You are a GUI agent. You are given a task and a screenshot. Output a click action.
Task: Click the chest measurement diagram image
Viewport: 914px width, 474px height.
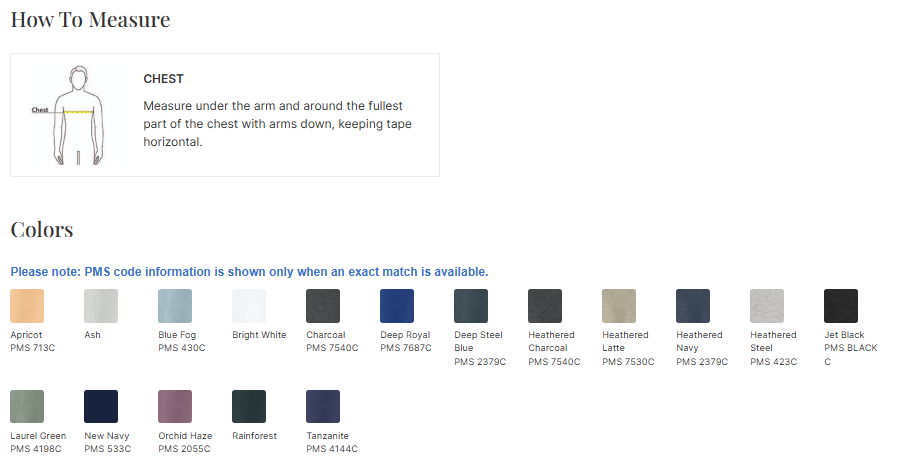[x=77, y=115]
